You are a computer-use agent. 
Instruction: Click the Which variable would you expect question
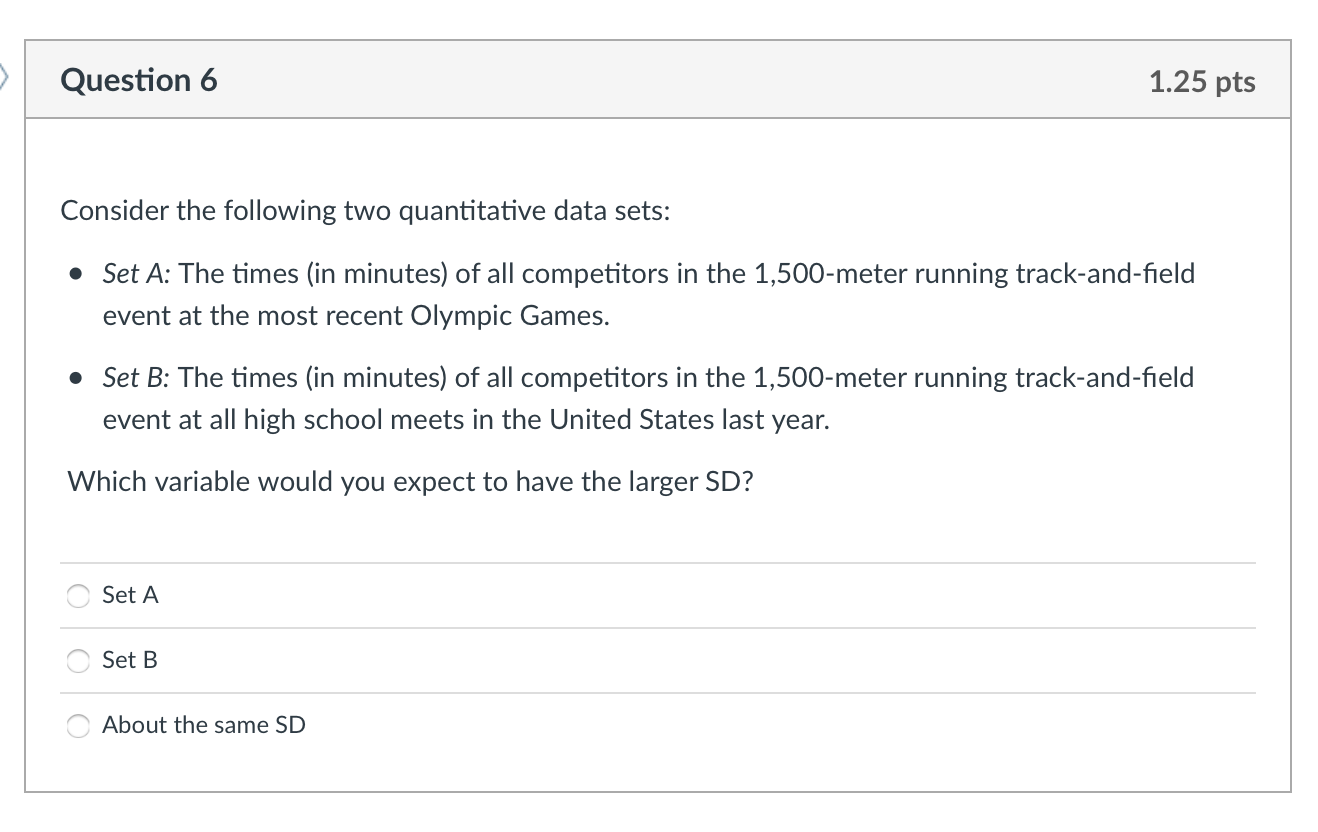tap(410, 482)
